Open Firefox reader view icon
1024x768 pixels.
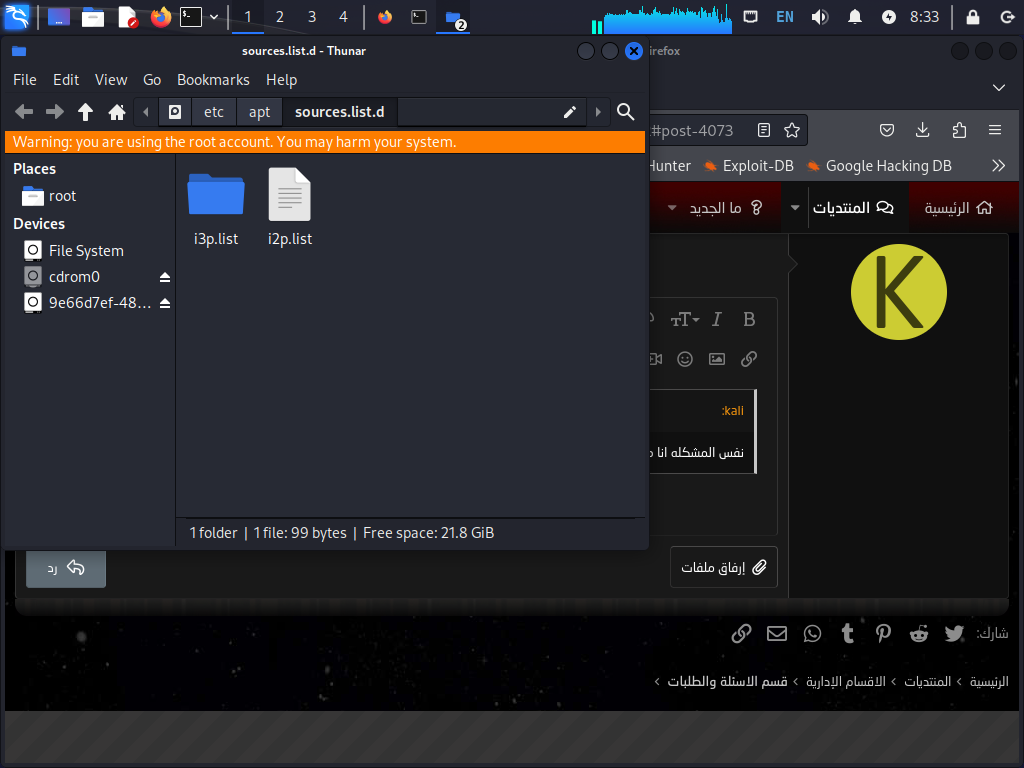point(763,130)
